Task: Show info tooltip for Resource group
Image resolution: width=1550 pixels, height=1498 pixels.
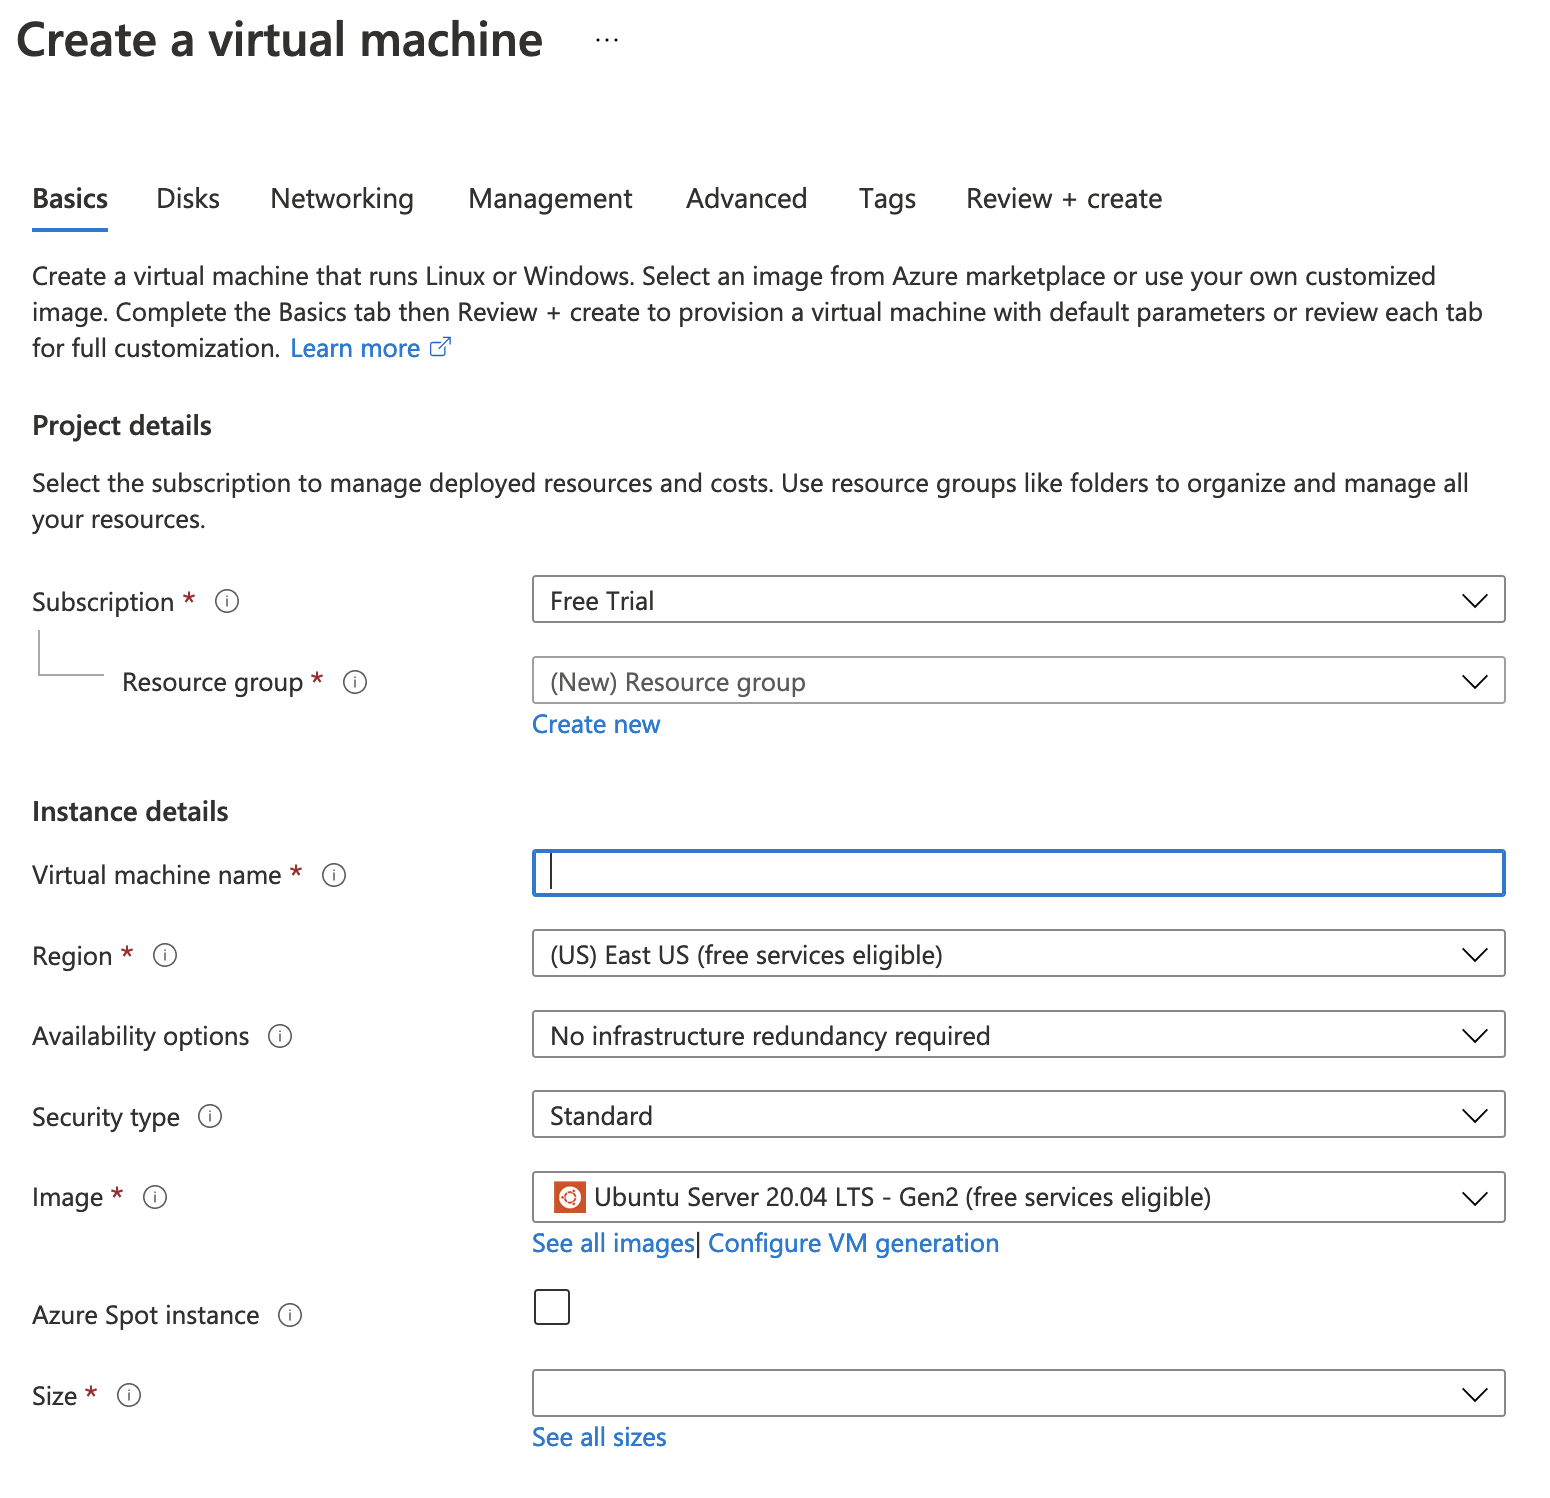Action: (x=355, y=682)
